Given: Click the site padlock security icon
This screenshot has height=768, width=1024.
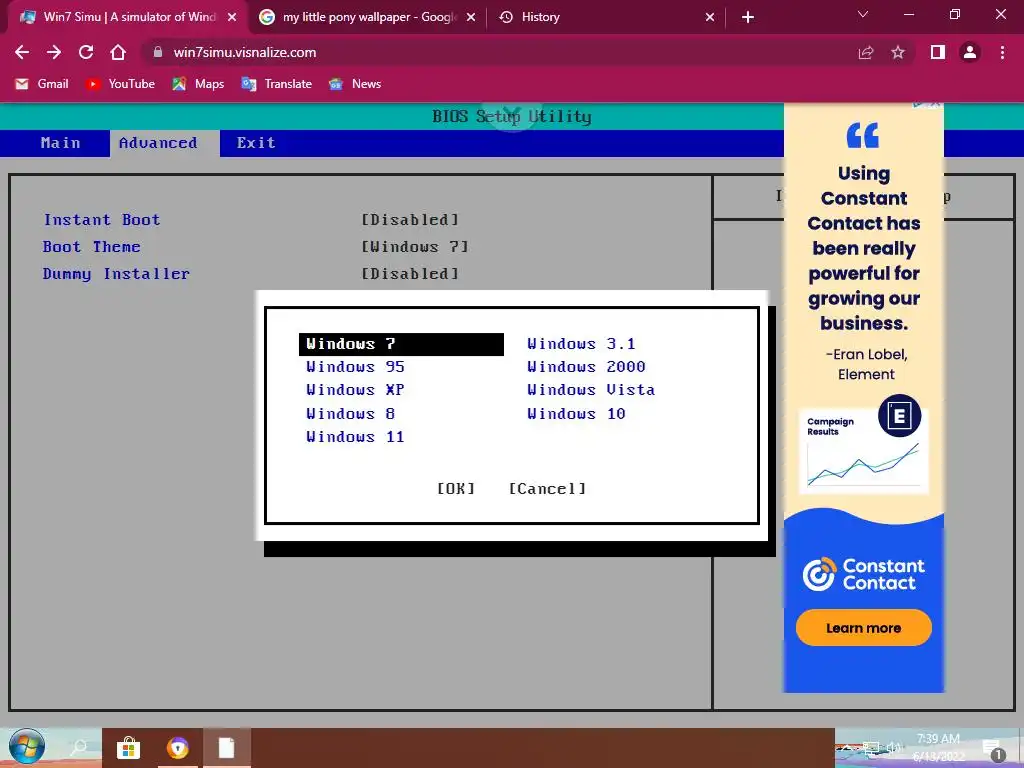Looking at the screenshot, I should [x=157, y=52].
